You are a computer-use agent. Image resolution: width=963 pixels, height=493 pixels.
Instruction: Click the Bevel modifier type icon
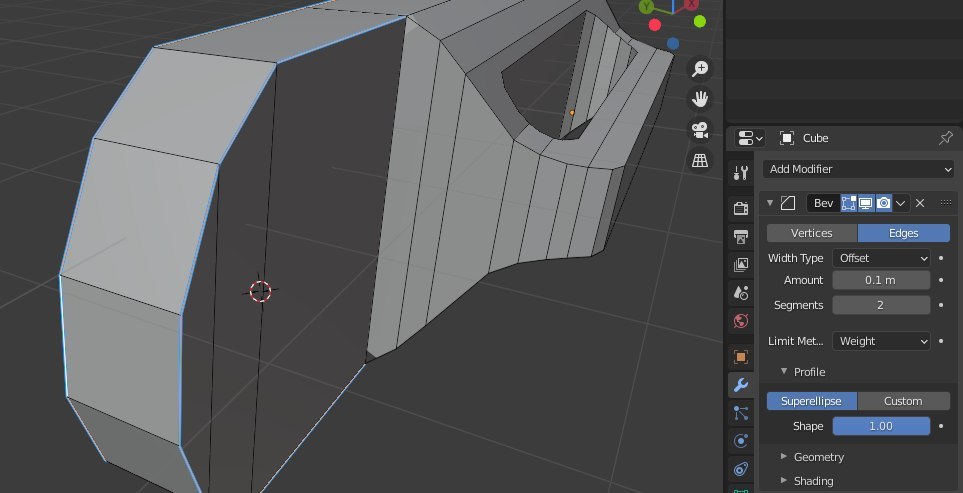pos(788,203)
